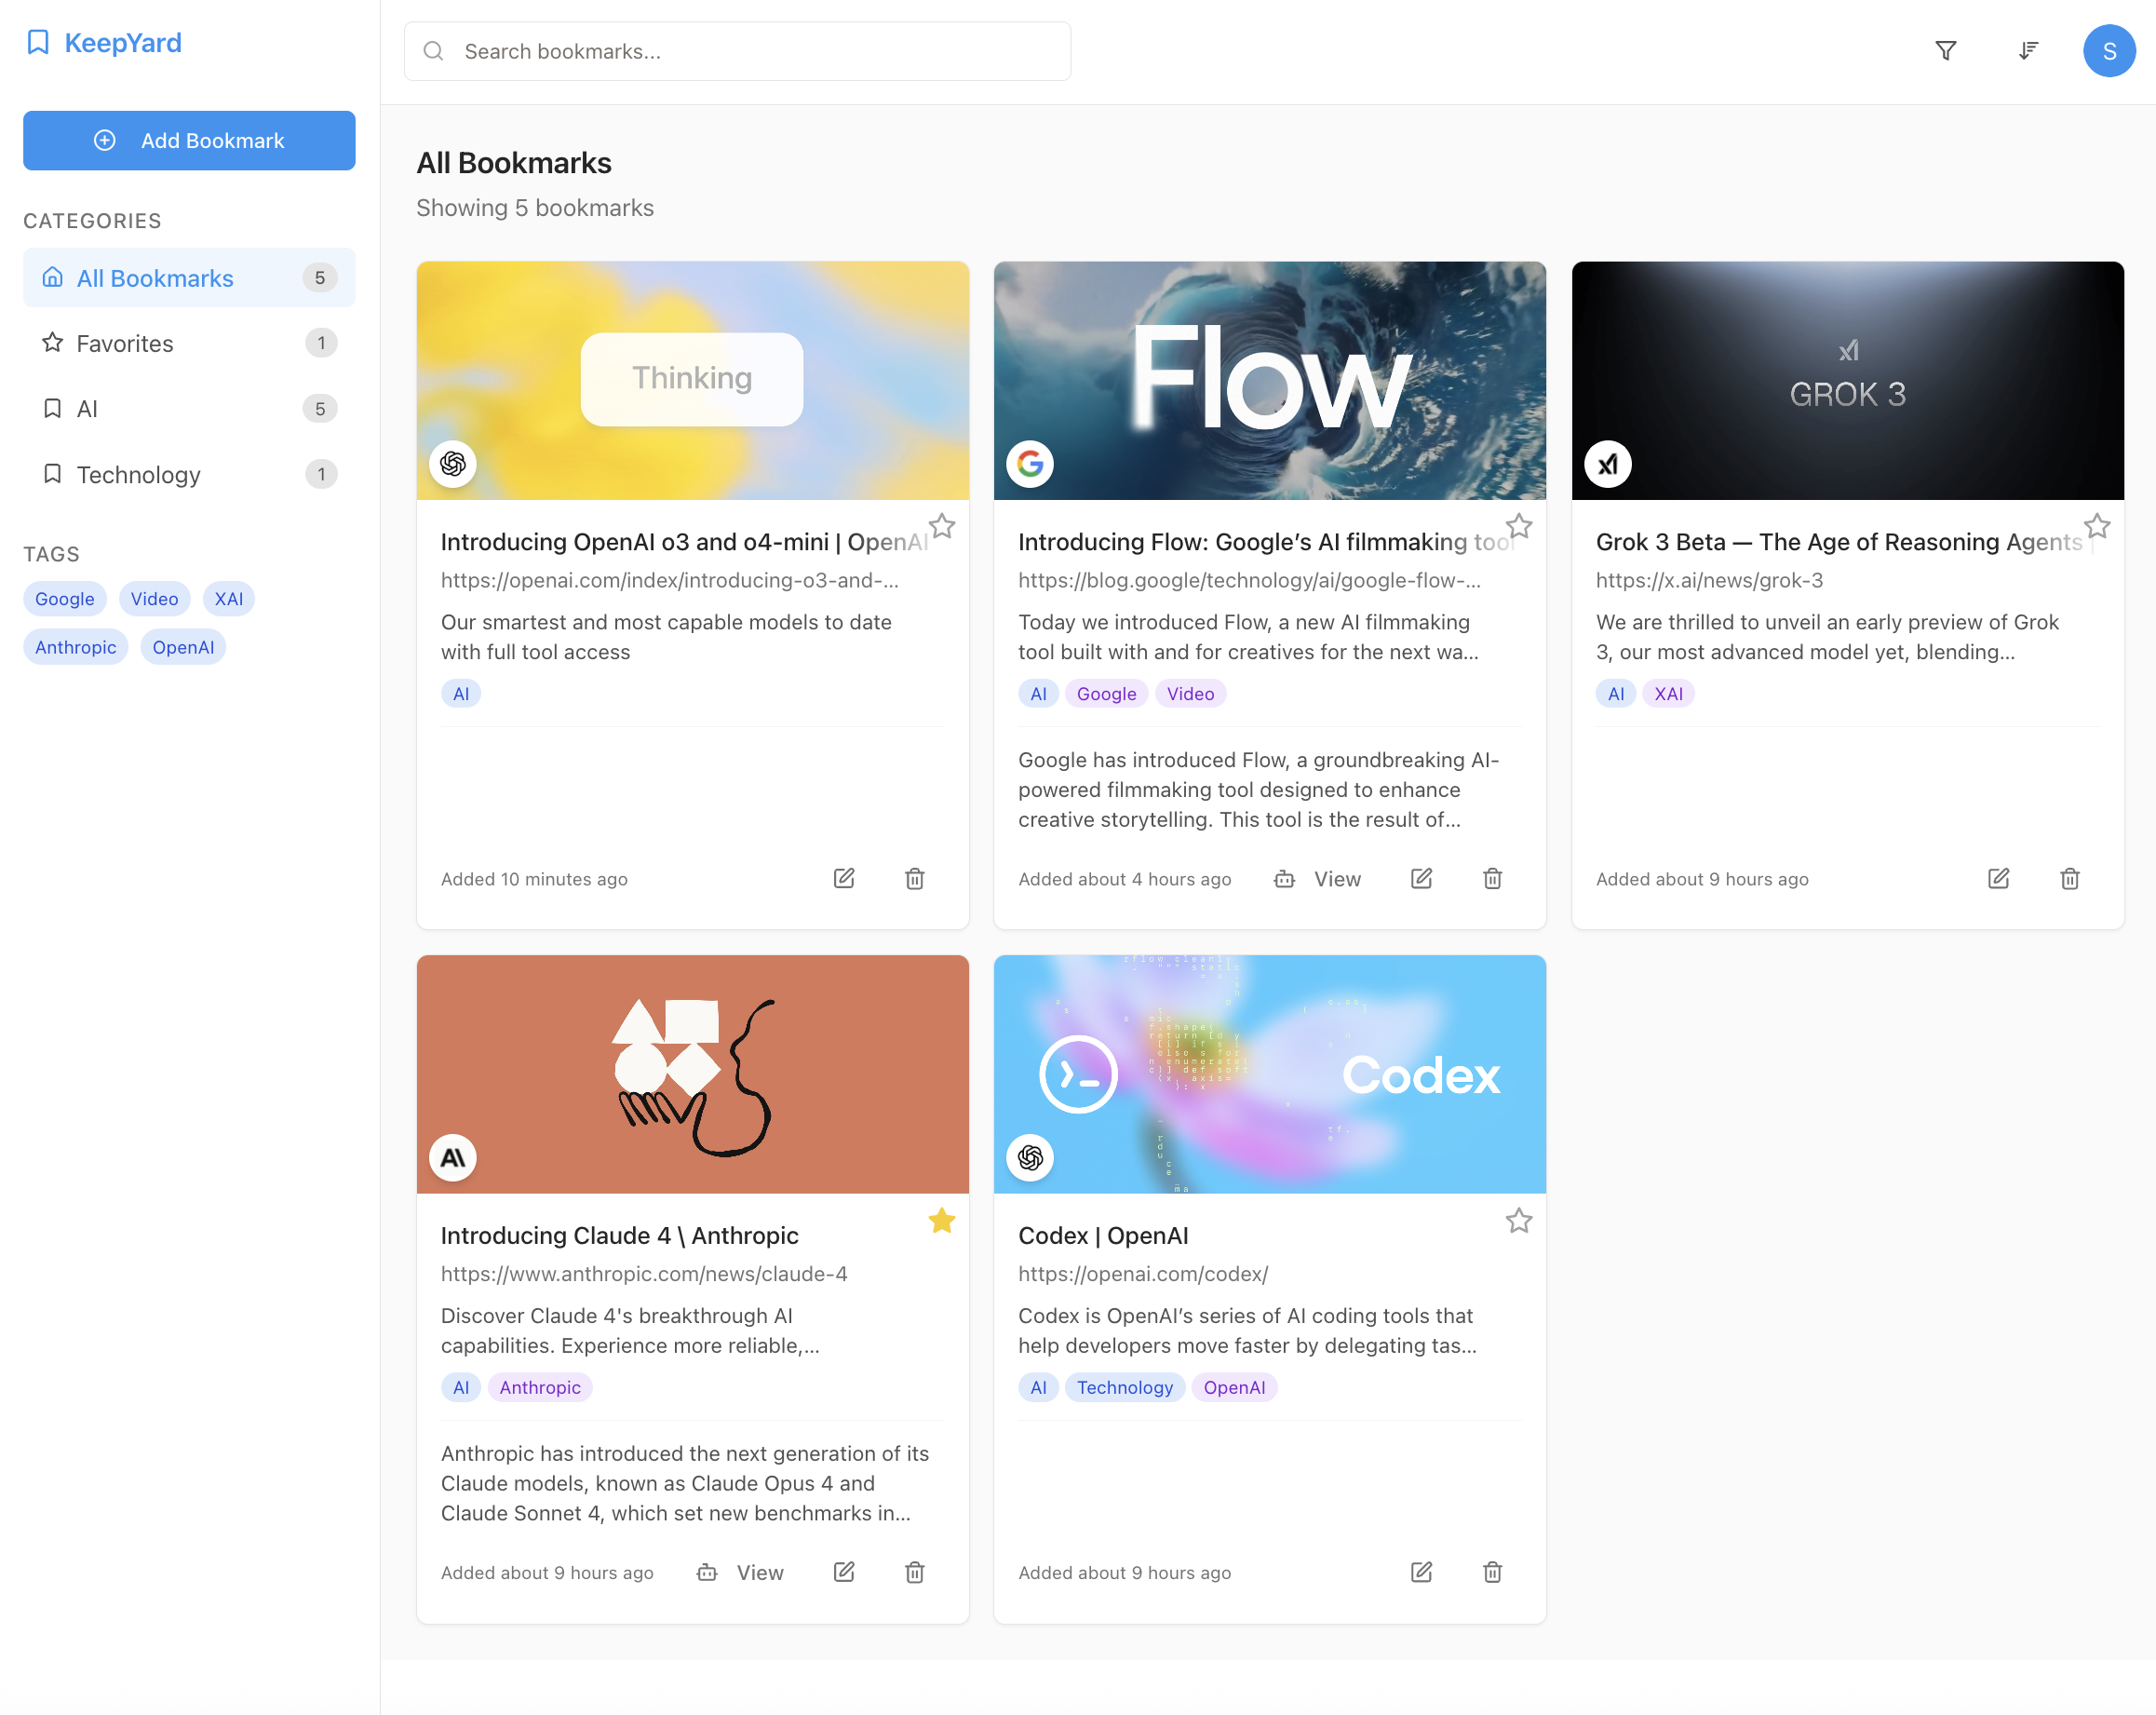Favorite the Codex OpenAI bookmark

[1518, 1221]
